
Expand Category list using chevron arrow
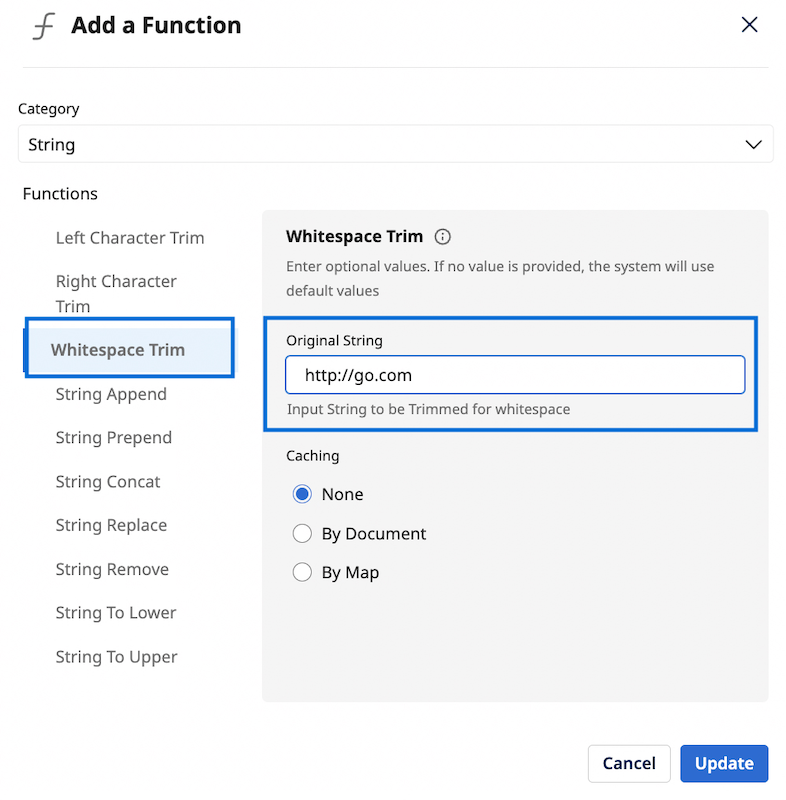pos(754,144)
